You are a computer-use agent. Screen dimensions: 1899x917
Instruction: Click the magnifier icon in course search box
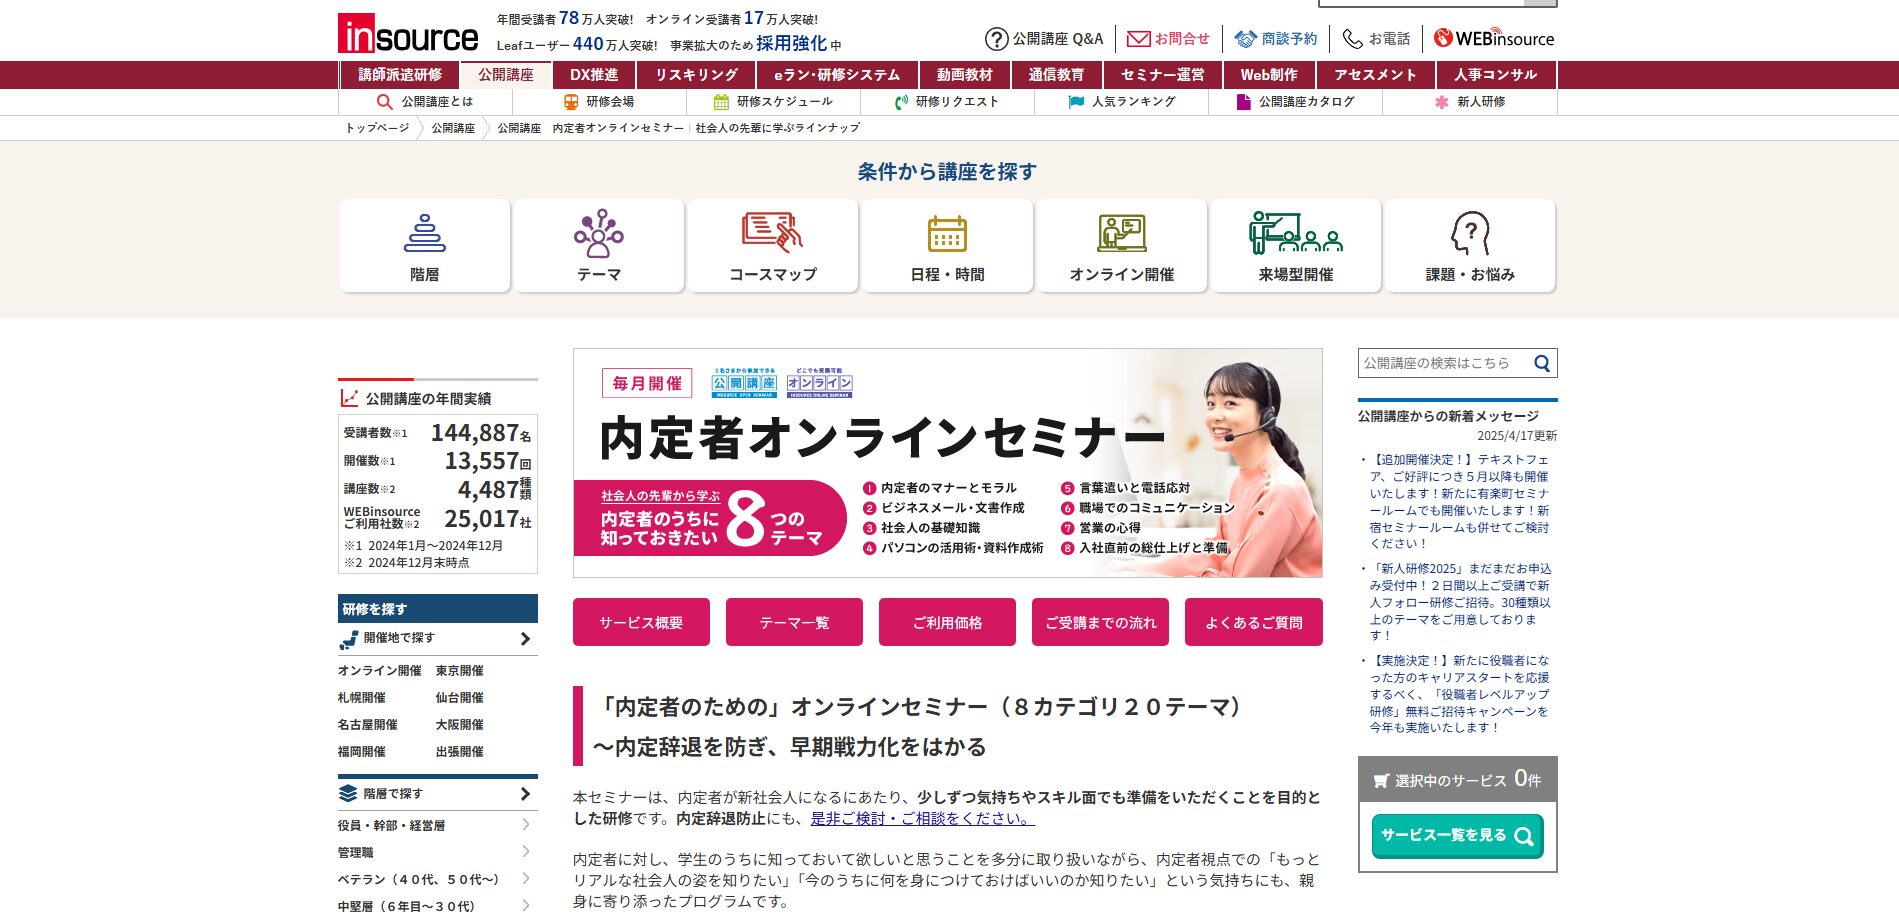[1542, 364]
